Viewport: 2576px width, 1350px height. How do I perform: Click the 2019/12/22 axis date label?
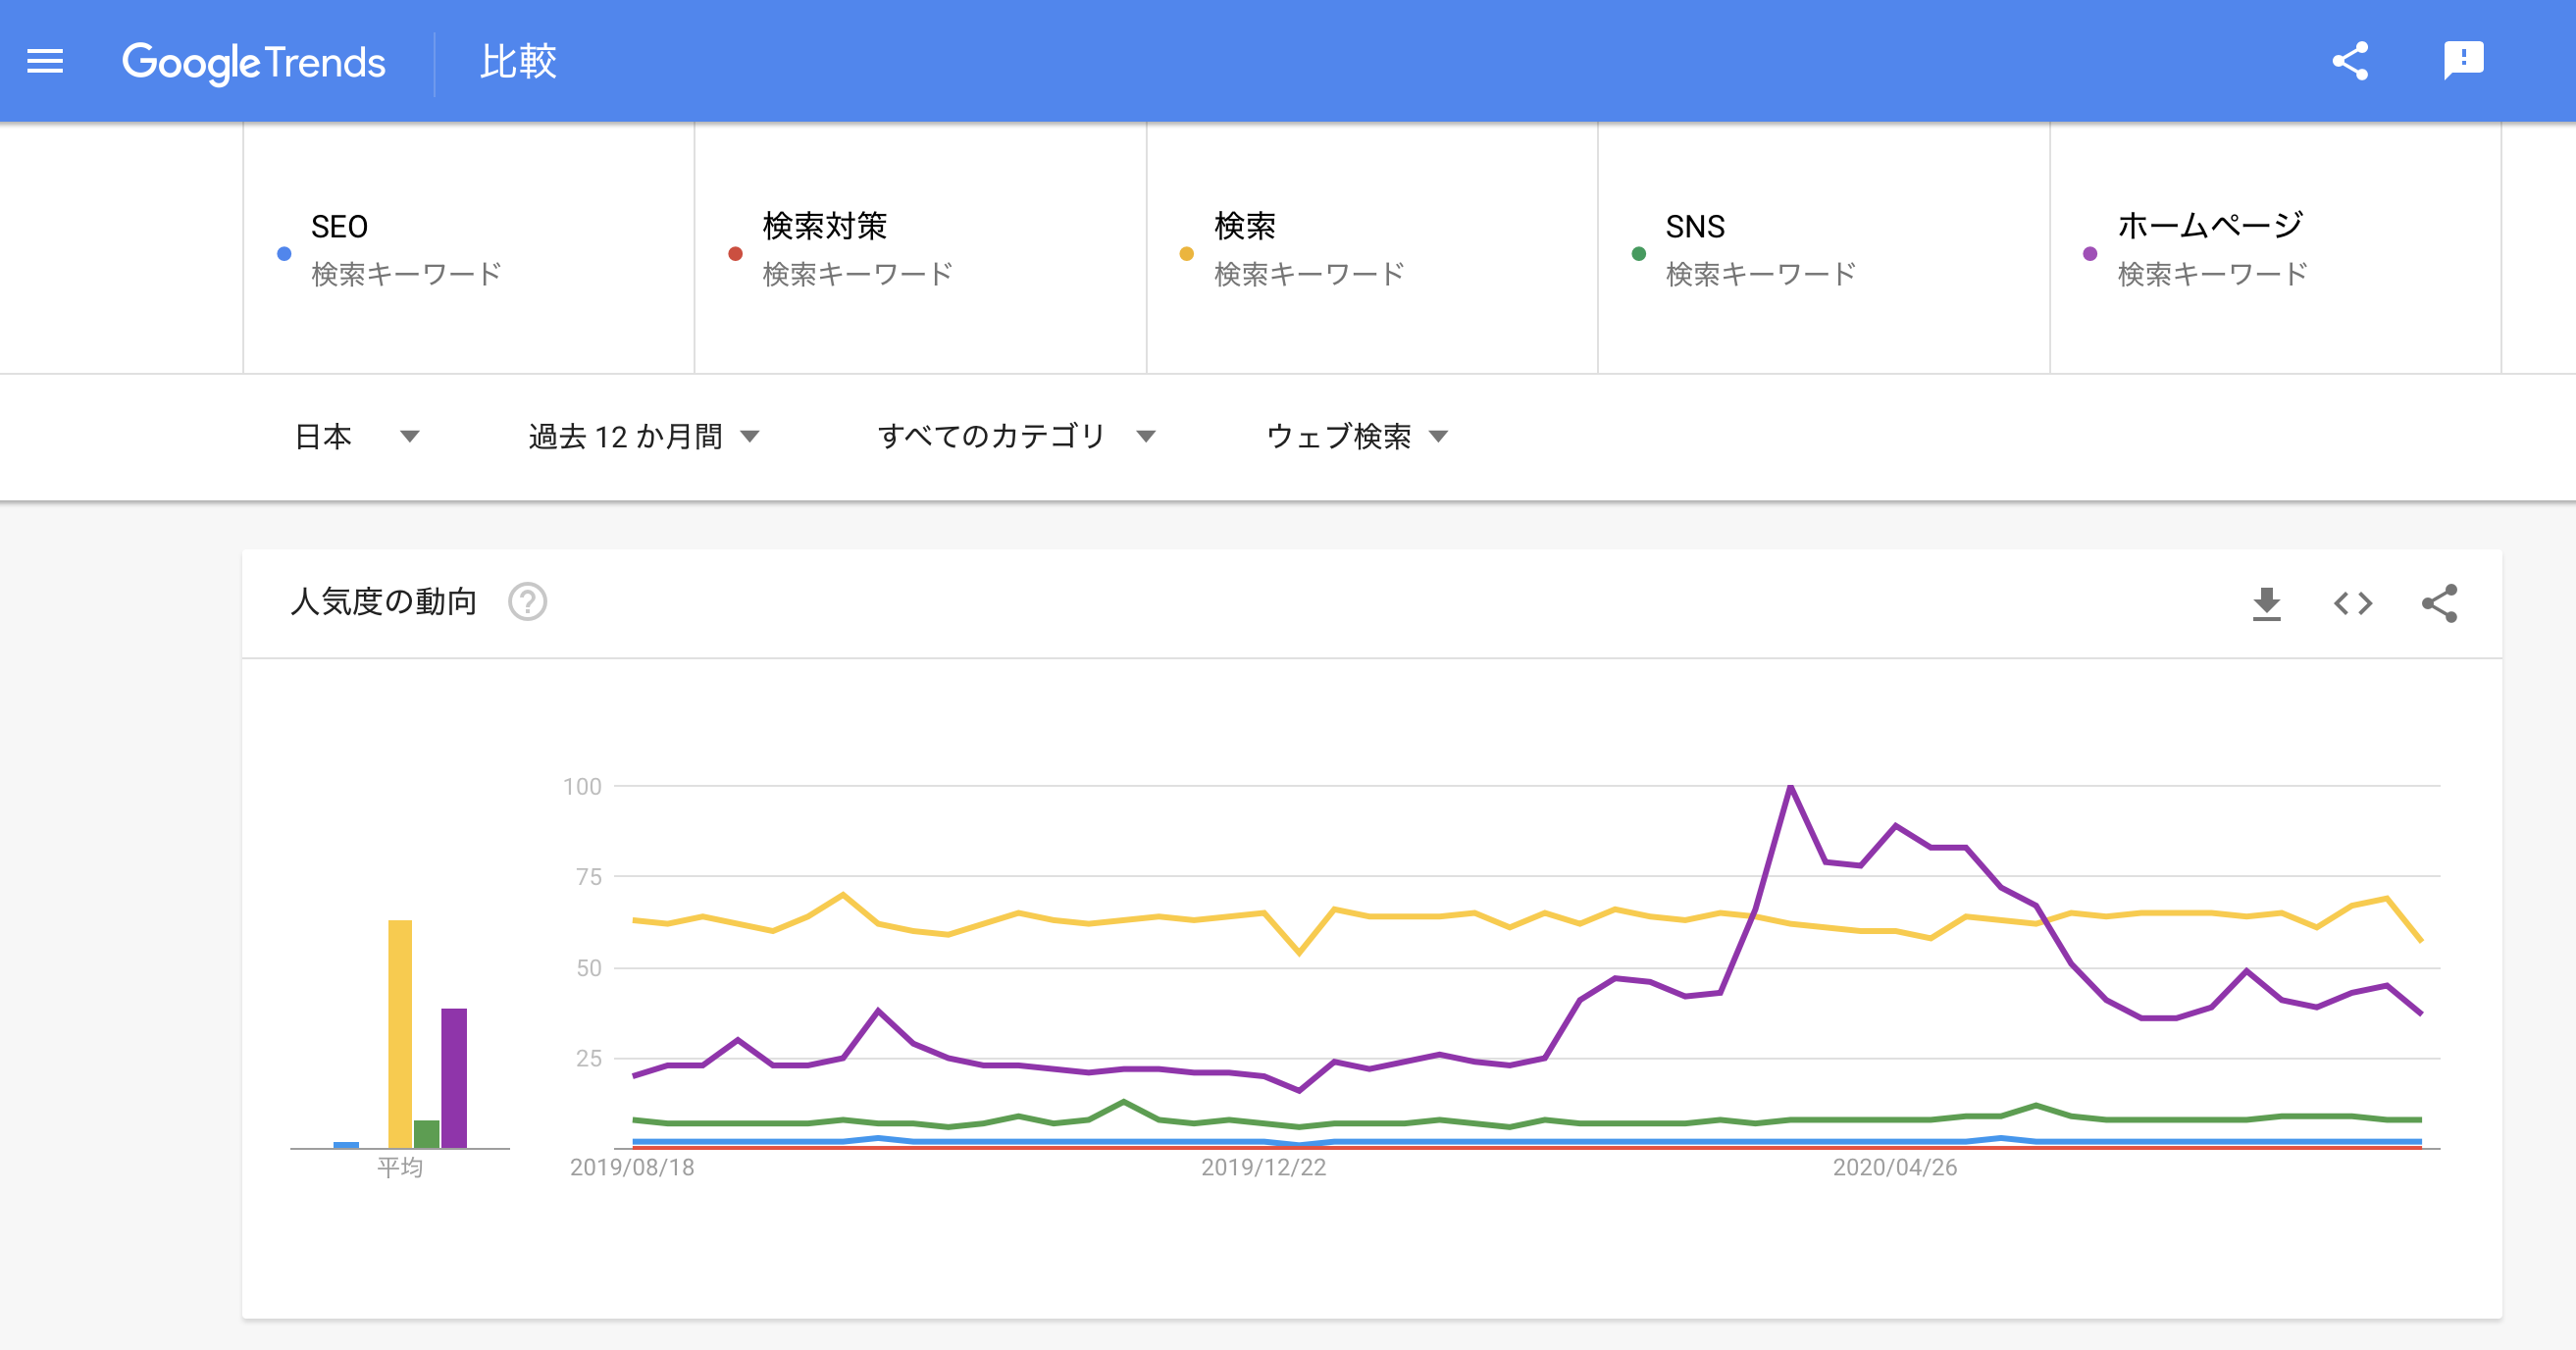1263,1167
